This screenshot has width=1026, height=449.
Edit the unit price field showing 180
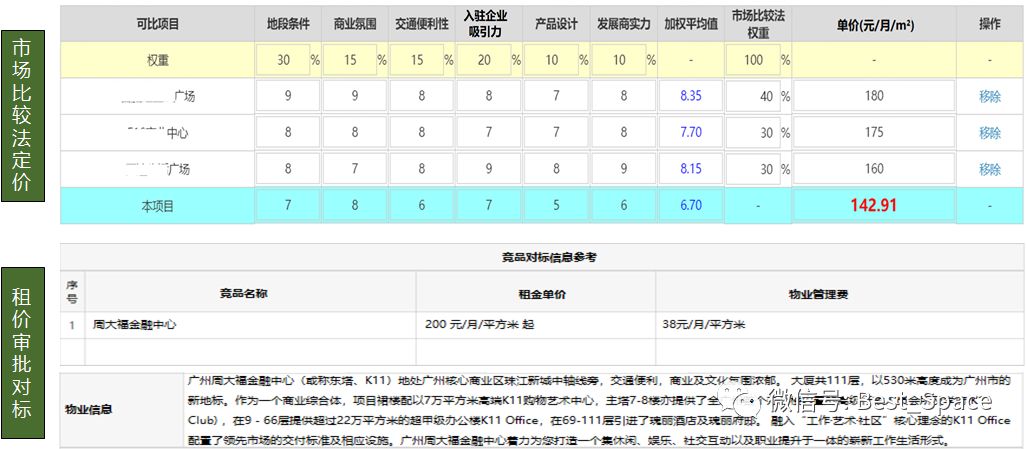[x=874, y=97]
